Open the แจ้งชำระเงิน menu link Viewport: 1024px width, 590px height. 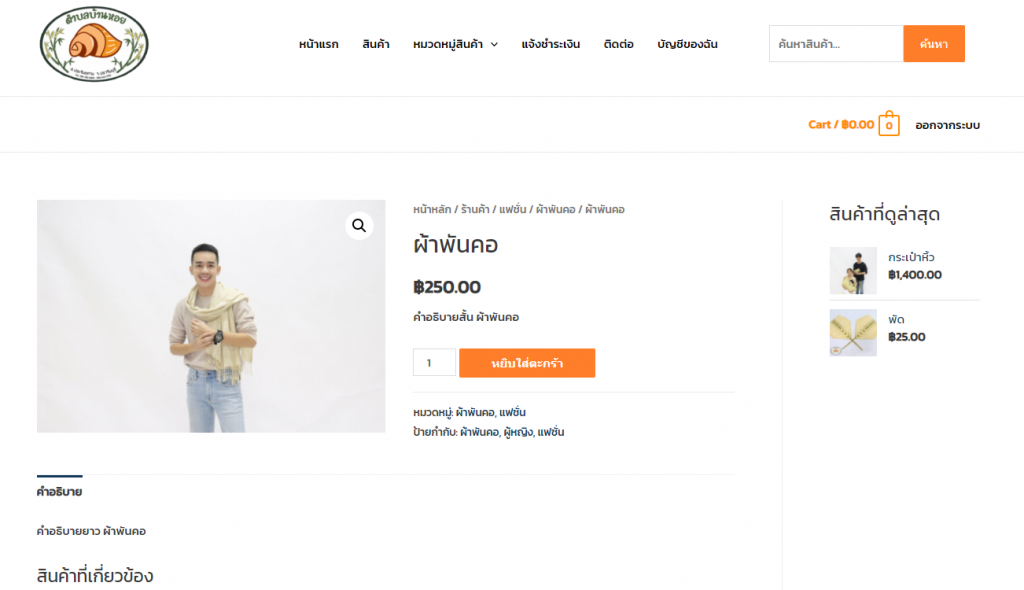(551, 44)
